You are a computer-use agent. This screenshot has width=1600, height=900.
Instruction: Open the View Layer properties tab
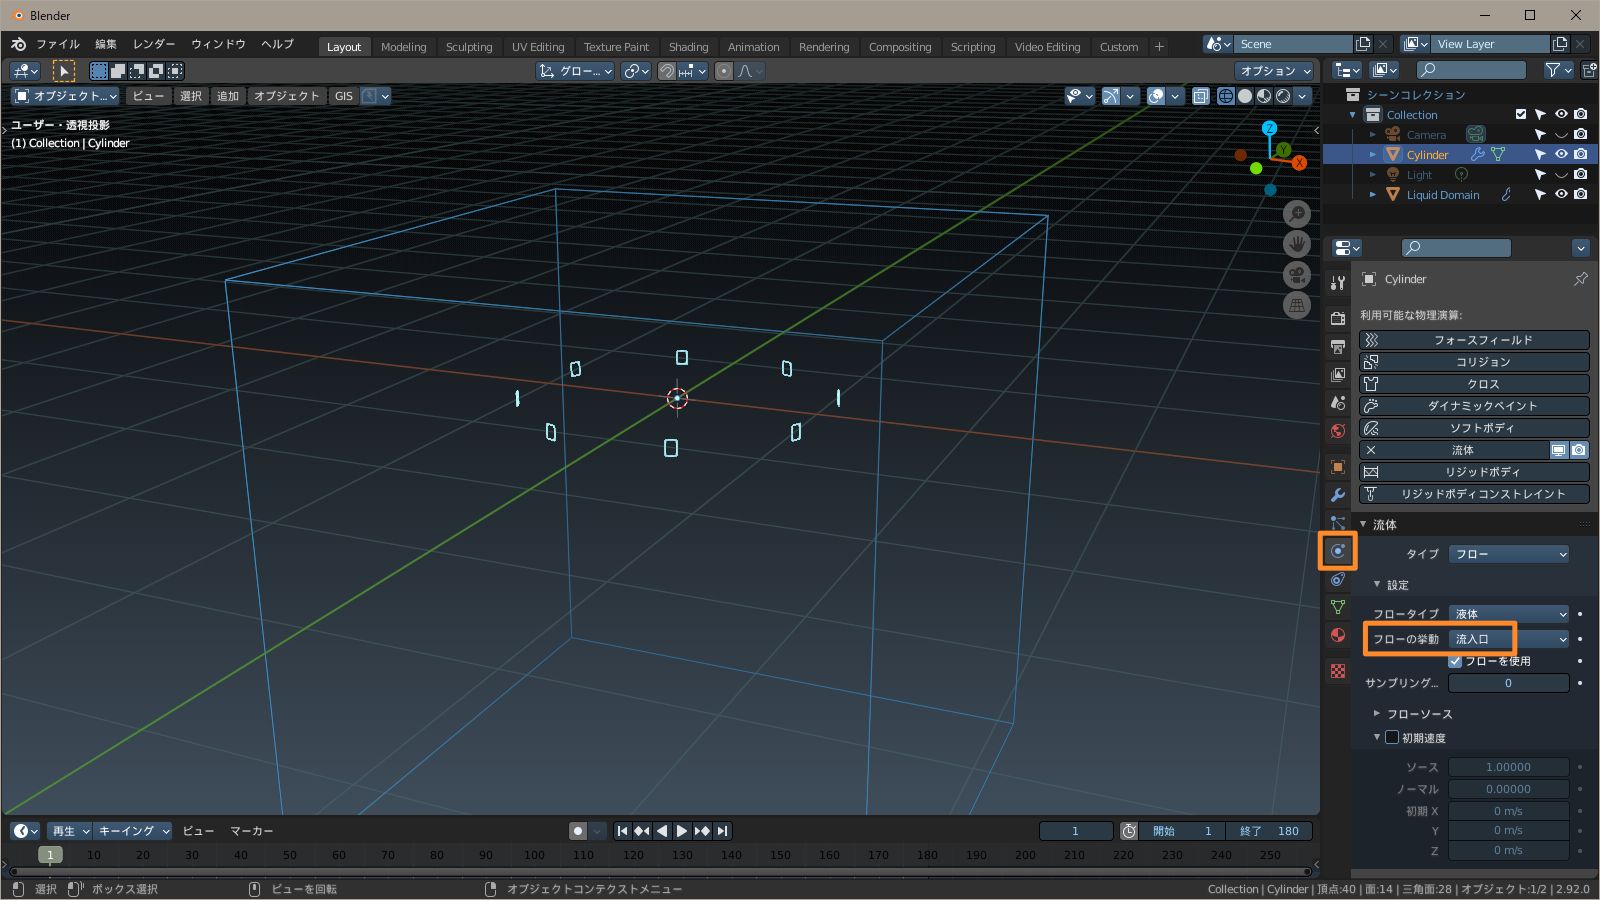click(x=1338, y=374)
